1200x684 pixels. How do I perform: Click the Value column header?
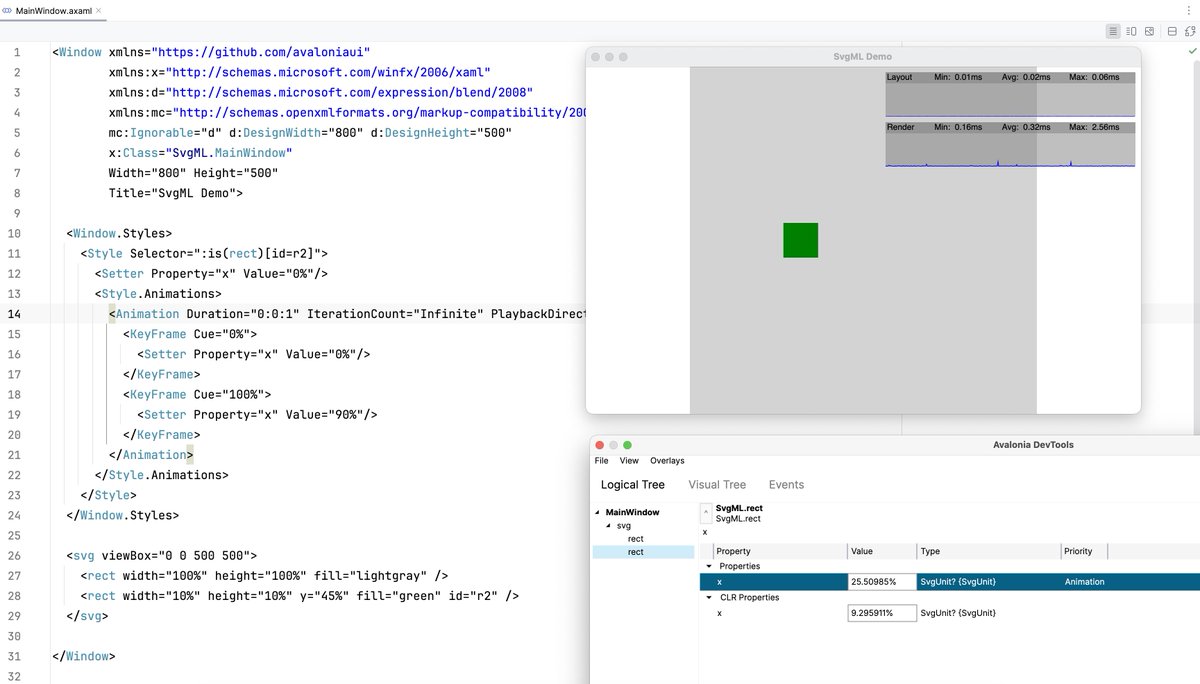click(881, 551)
